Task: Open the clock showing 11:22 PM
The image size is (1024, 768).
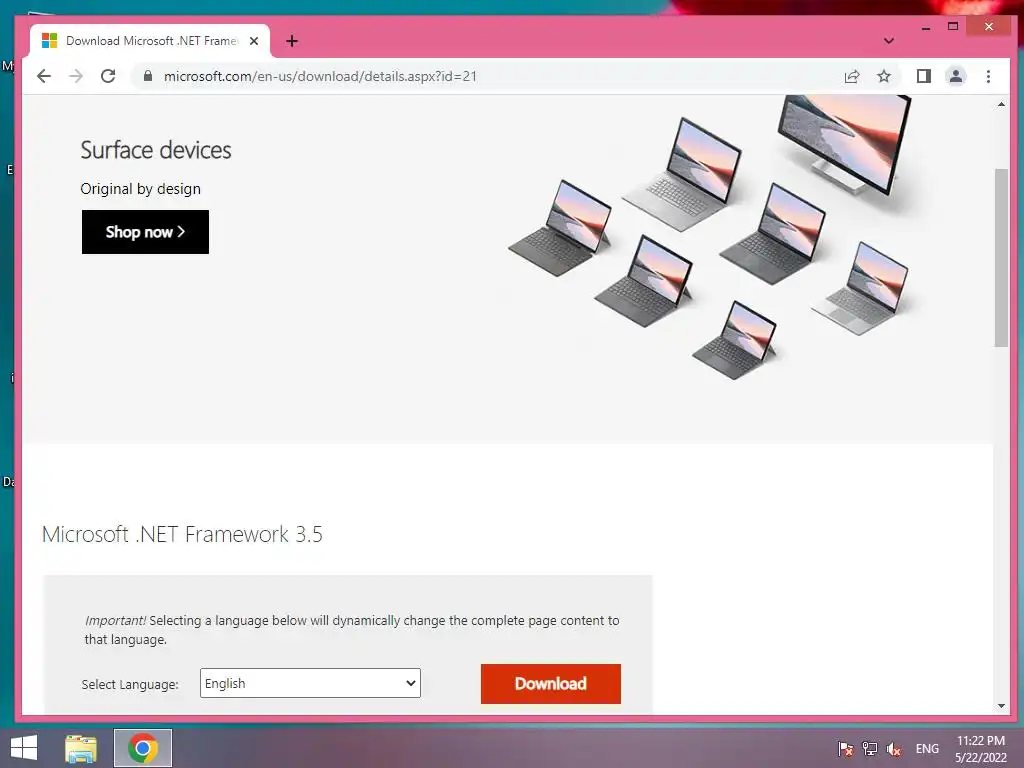Action: pyautogui.click(x=980, y=749)
